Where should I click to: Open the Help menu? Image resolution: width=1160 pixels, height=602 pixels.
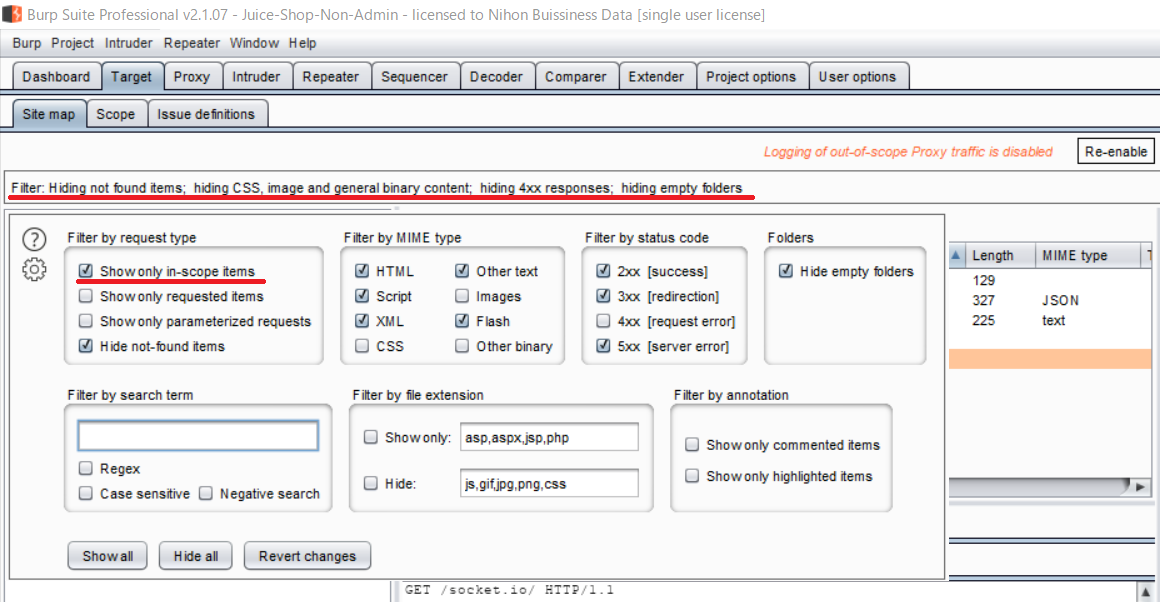point(303,43)
